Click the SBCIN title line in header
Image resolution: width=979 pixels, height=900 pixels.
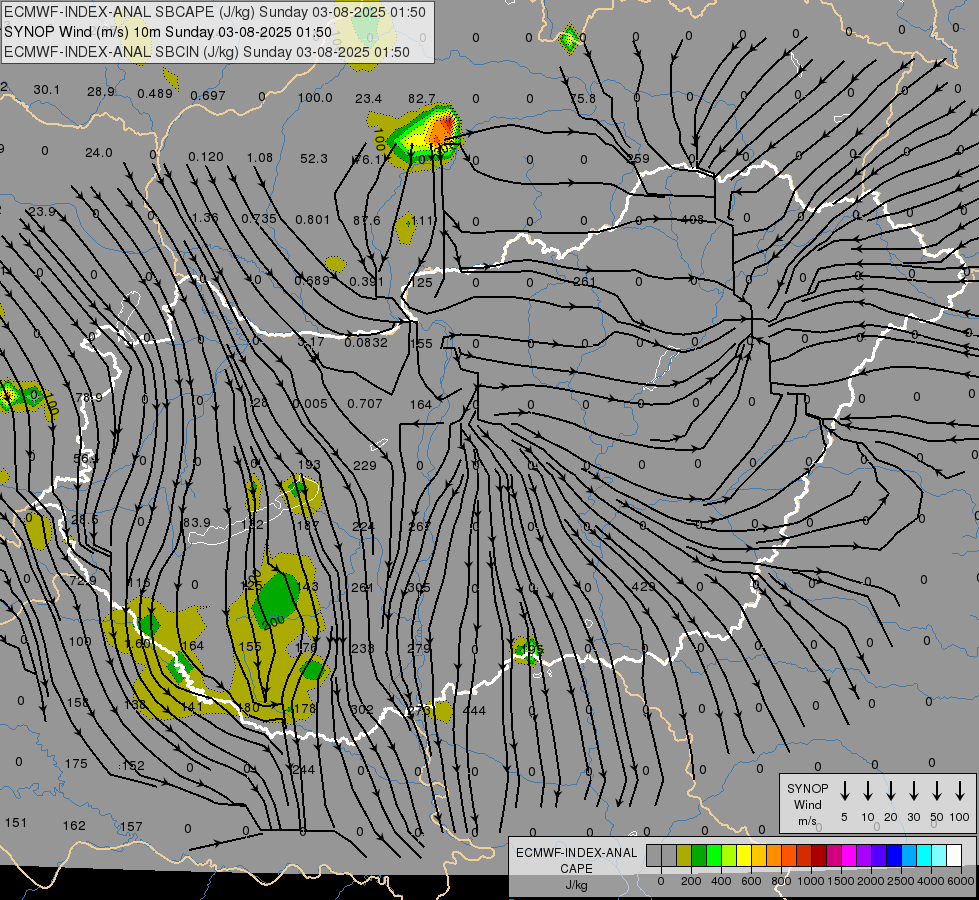pos(207,52)
